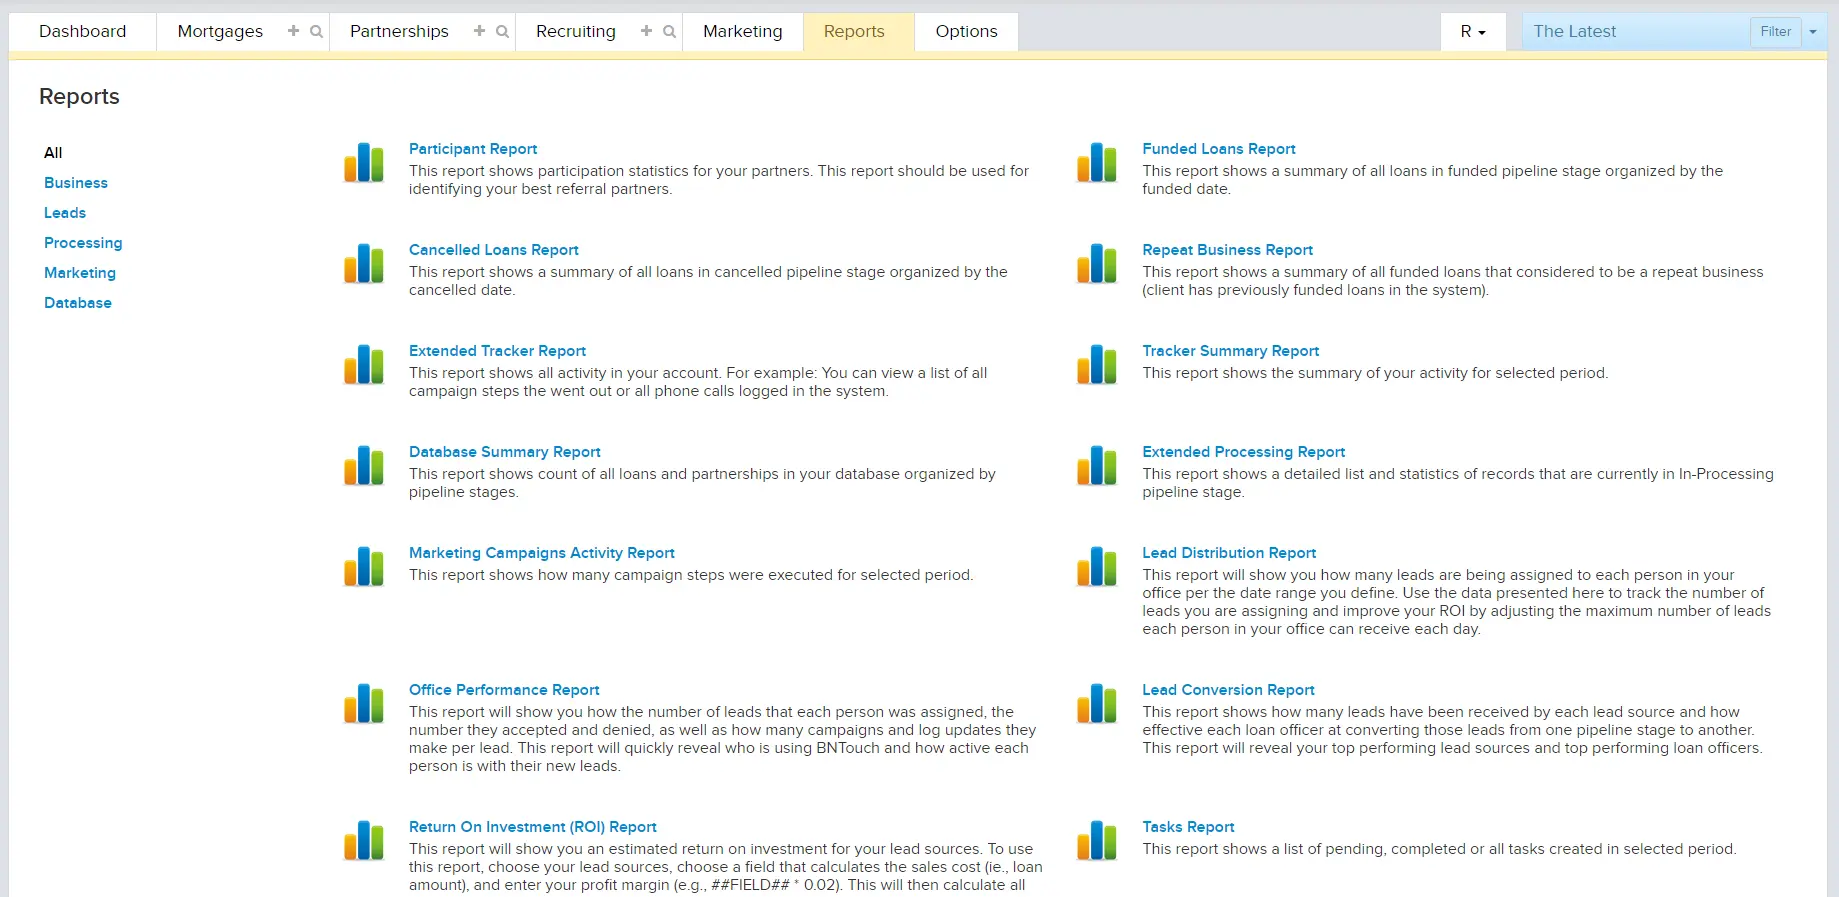Viewport: 1839px width, 897px height.
Task: Search mortgages with the magnifier icon
Action: click(x=316, y=31)
